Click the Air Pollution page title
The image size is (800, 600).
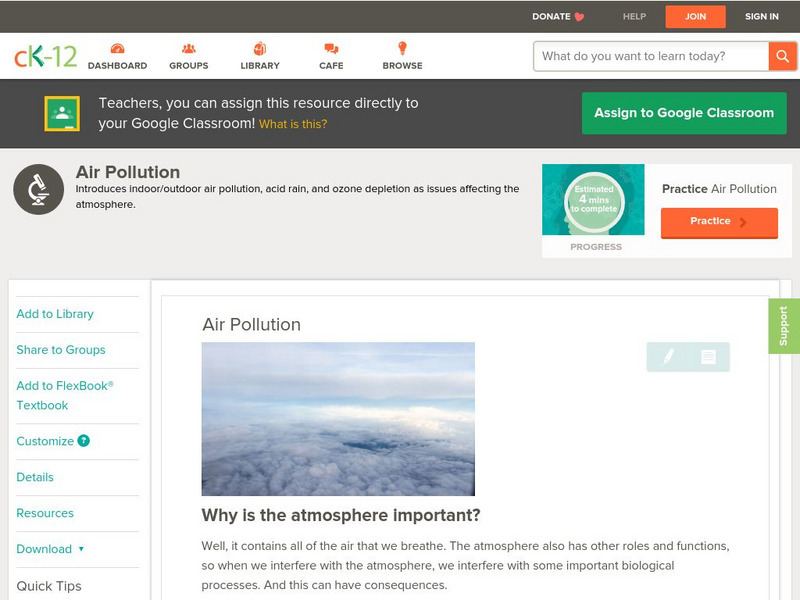coord(128,172)
